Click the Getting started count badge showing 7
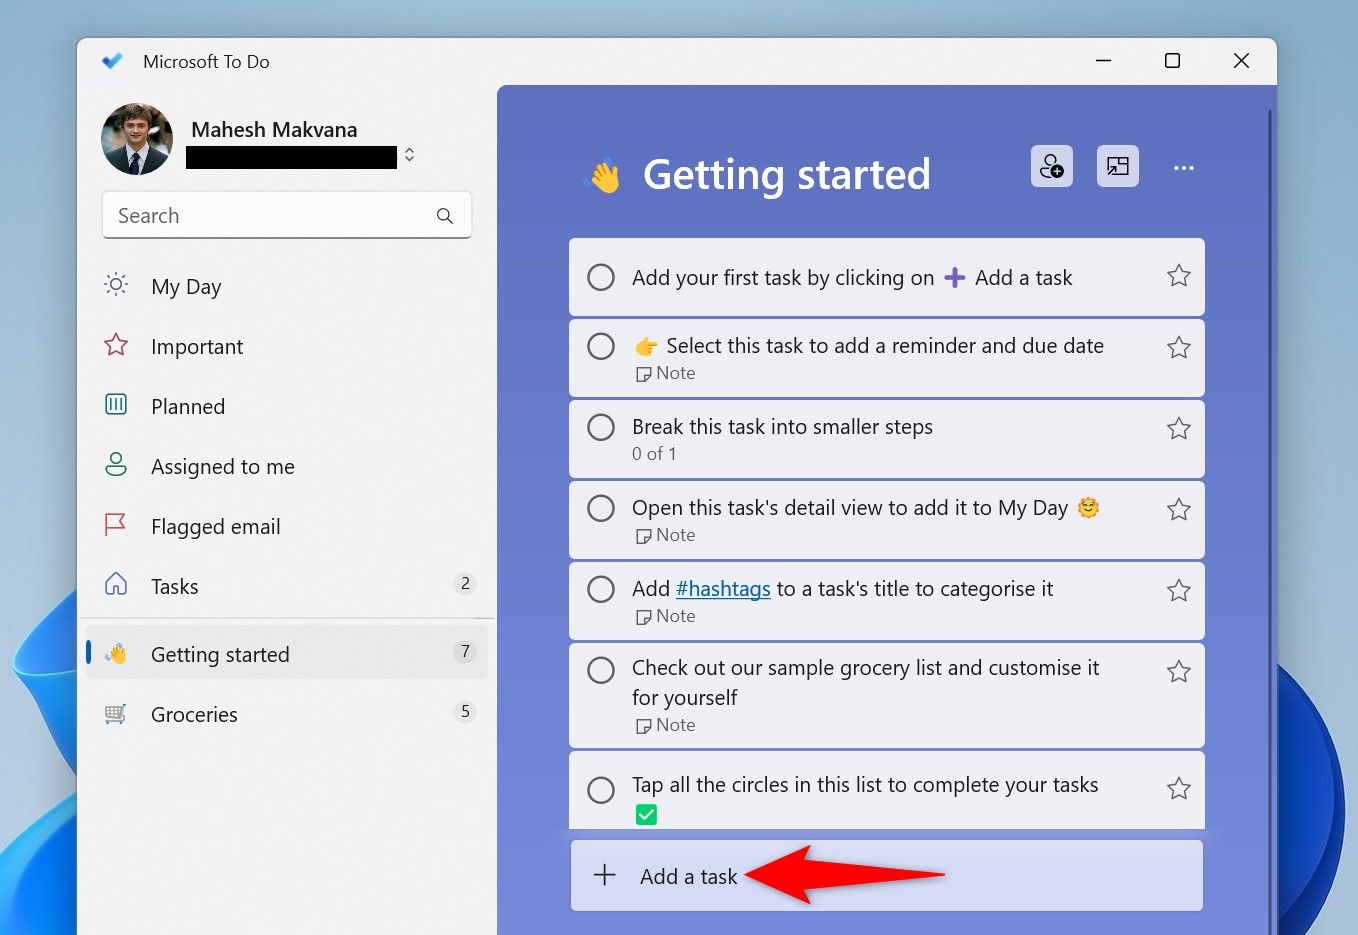The image size is (1358, 935). pyautogui.click(x=465, y=652)
